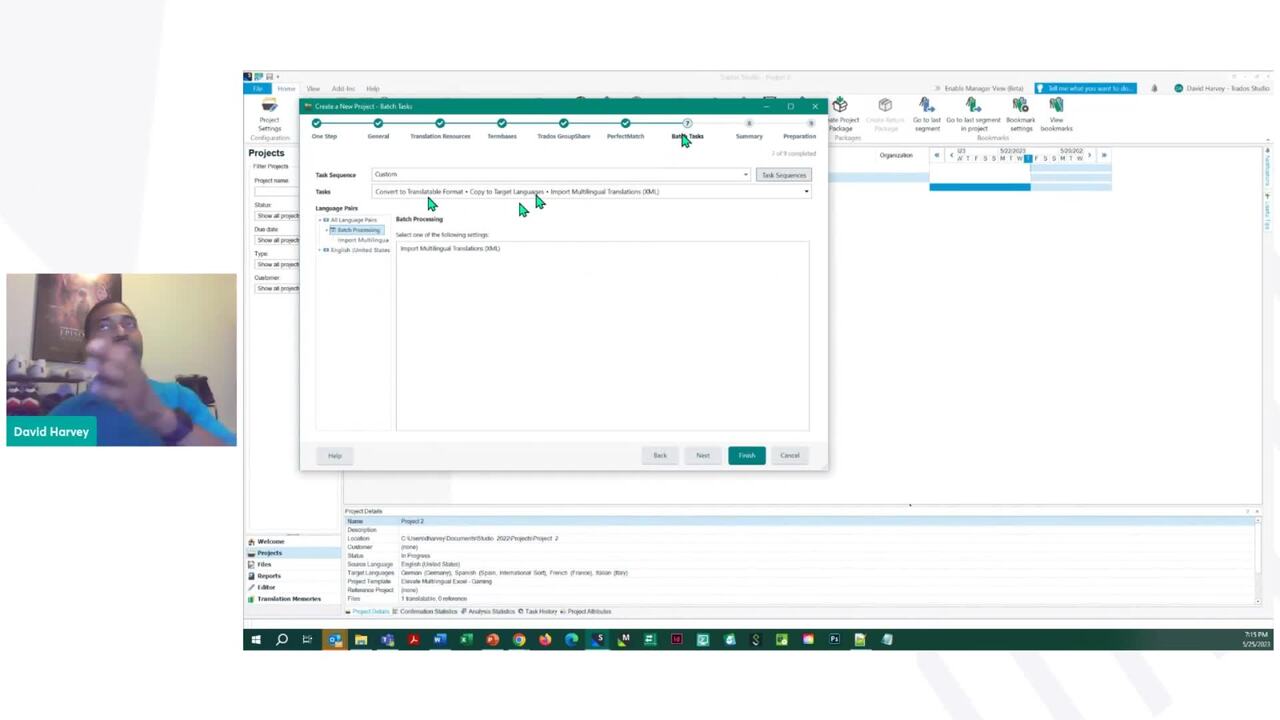Open InDesign from the taskbar
This screenshot has width=1280, height=720.
pos(677,639)
